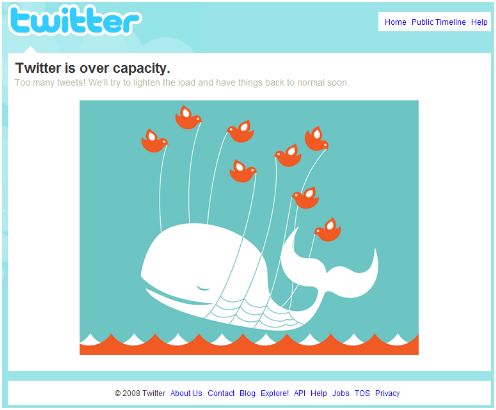Click the leftmost orange bird
Viewport: 496px width, 410px height.
154,141
